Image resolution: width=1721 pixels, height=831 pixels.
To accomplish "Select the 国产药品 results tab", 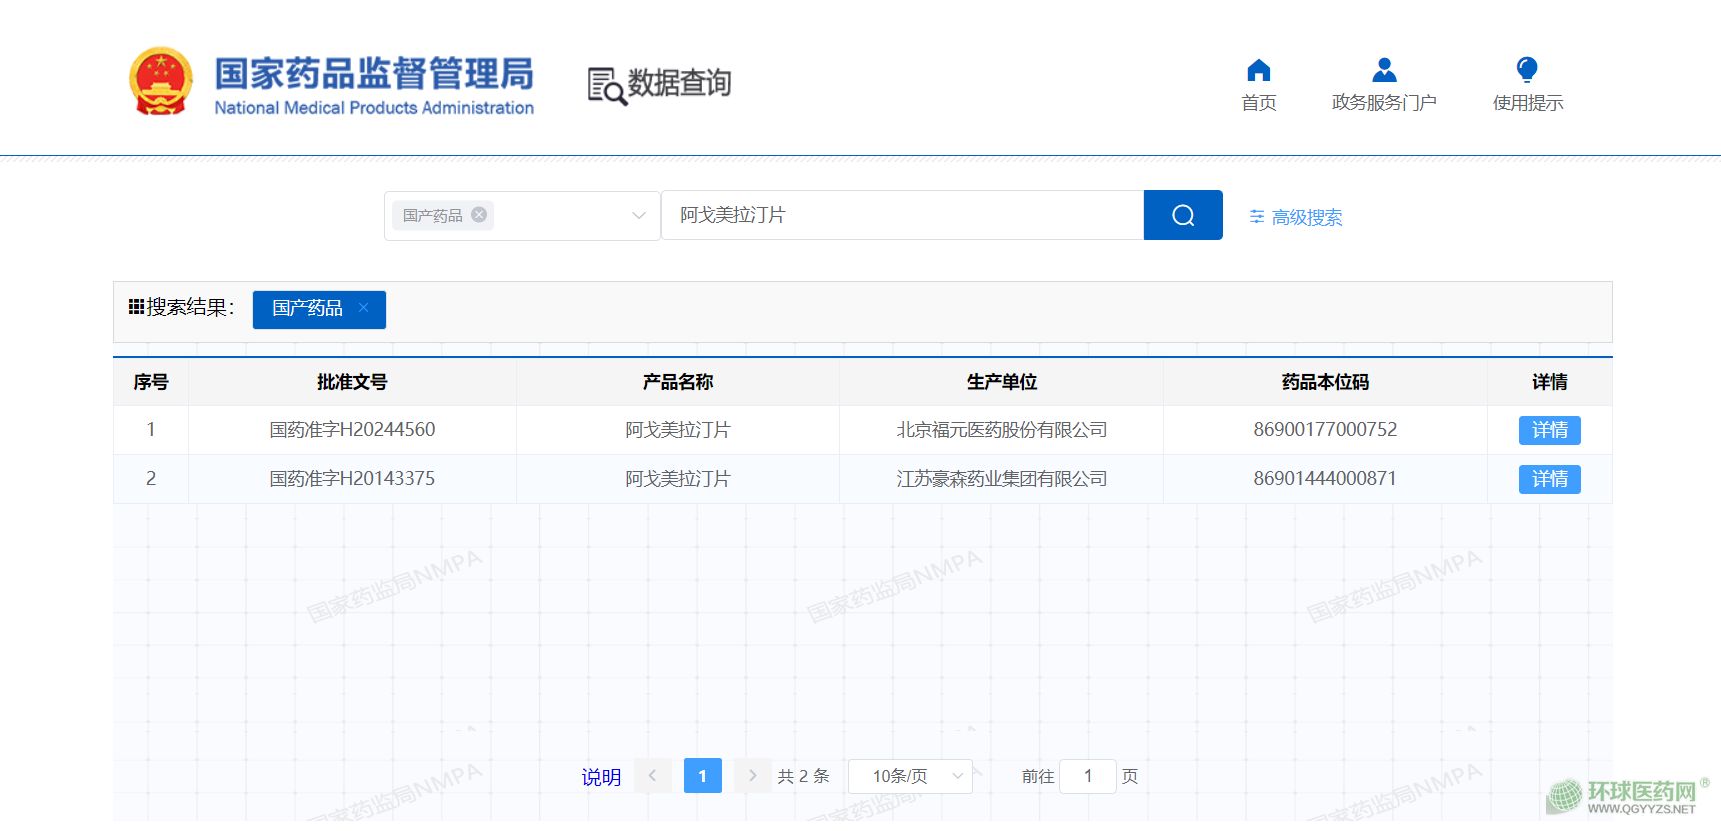I will coord(307,309).
